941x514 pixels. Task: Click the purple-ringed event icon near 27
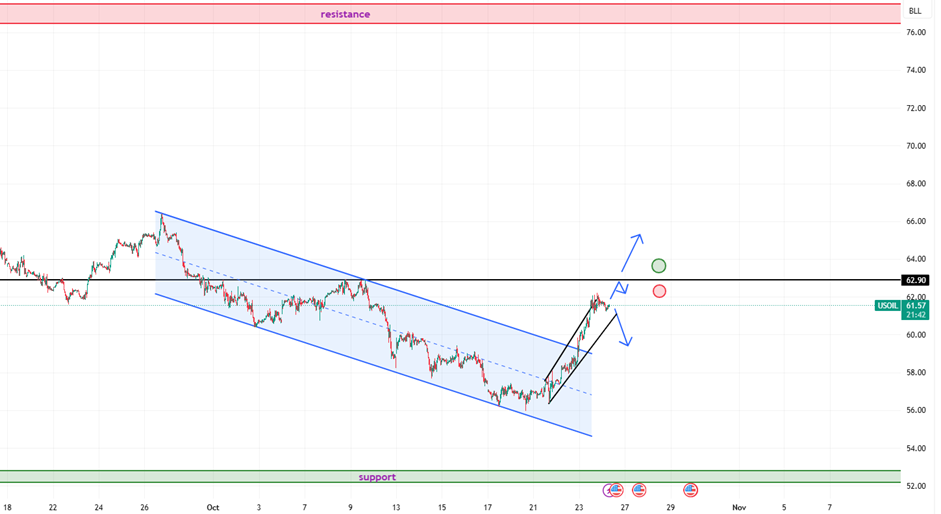tap(611, 490)
